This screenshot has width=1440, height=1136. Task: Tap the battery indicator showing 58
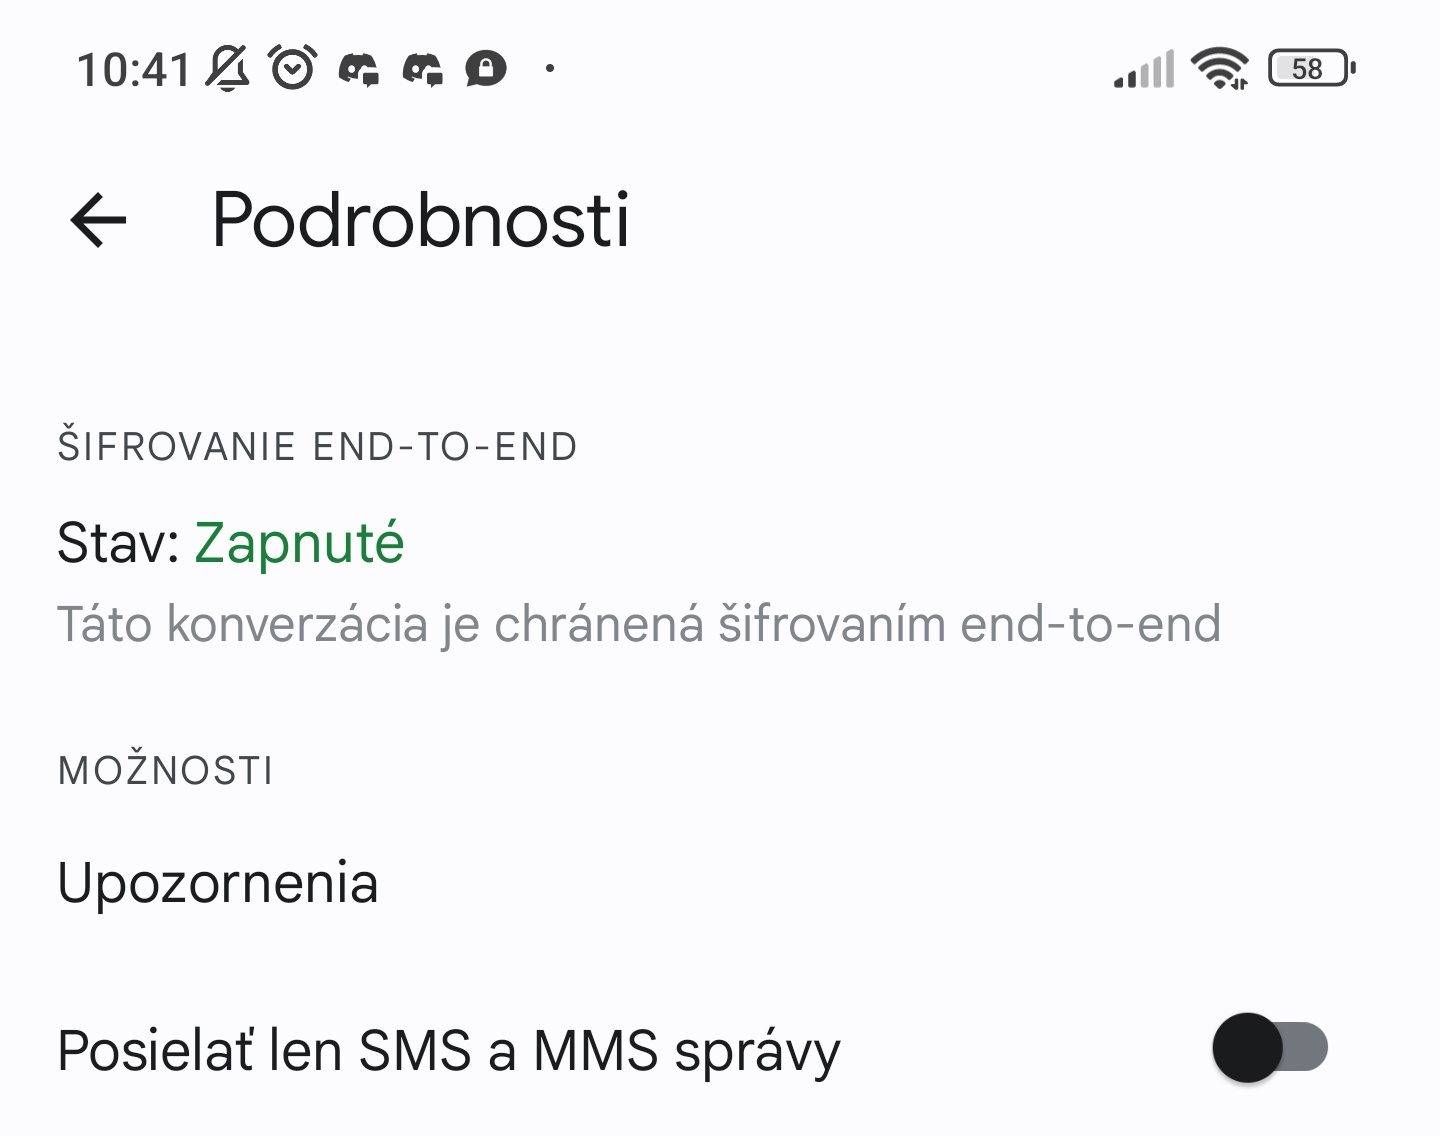tap(1311, 69)
